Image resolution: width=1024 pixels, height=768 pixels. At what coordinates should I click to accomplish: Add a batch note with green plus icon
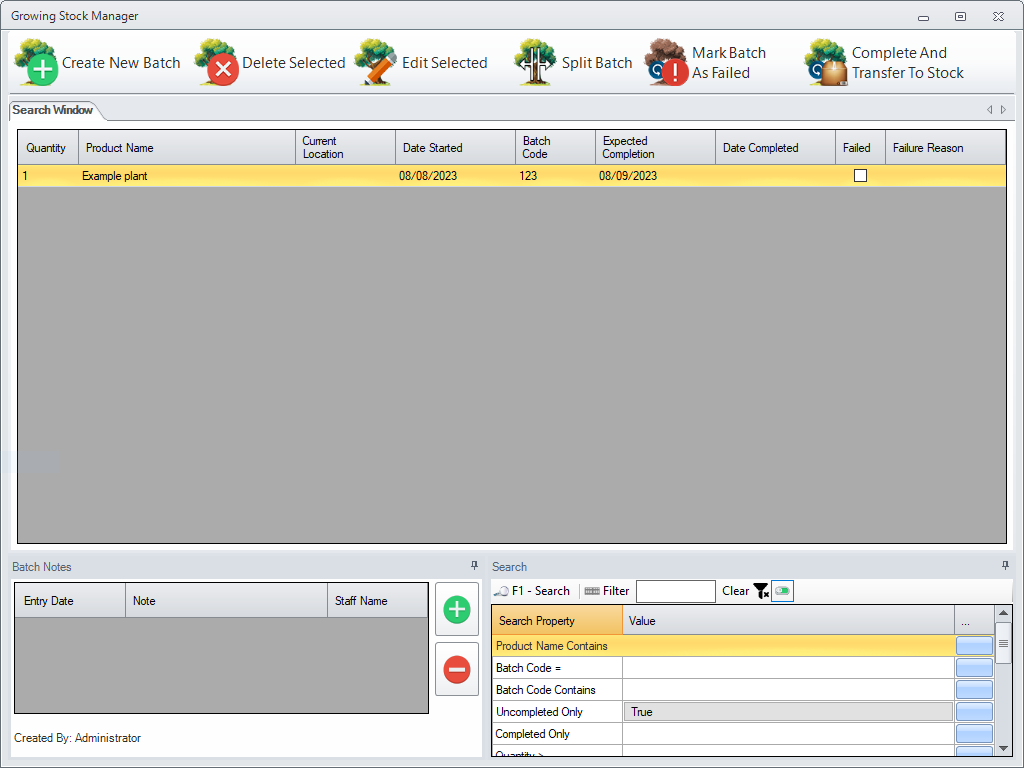[457, 609]
